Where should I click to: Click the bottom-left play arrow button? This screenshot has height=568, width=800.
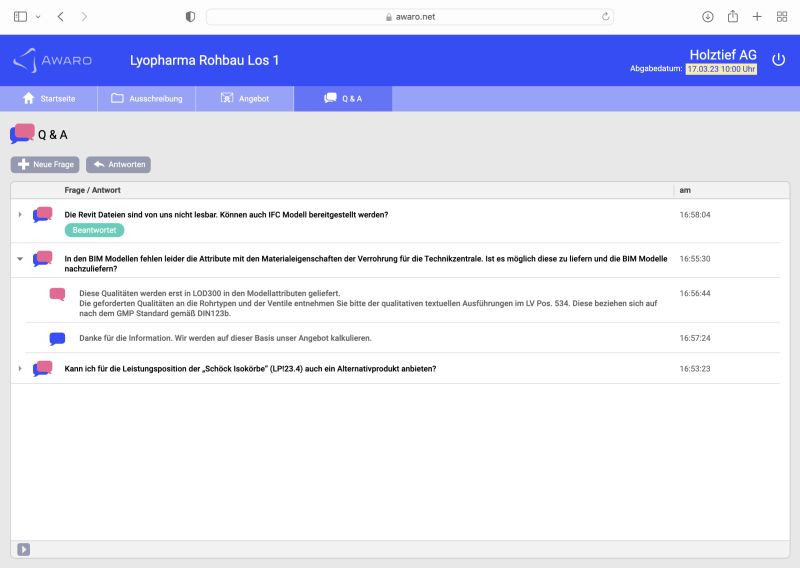tap(24, 549)
